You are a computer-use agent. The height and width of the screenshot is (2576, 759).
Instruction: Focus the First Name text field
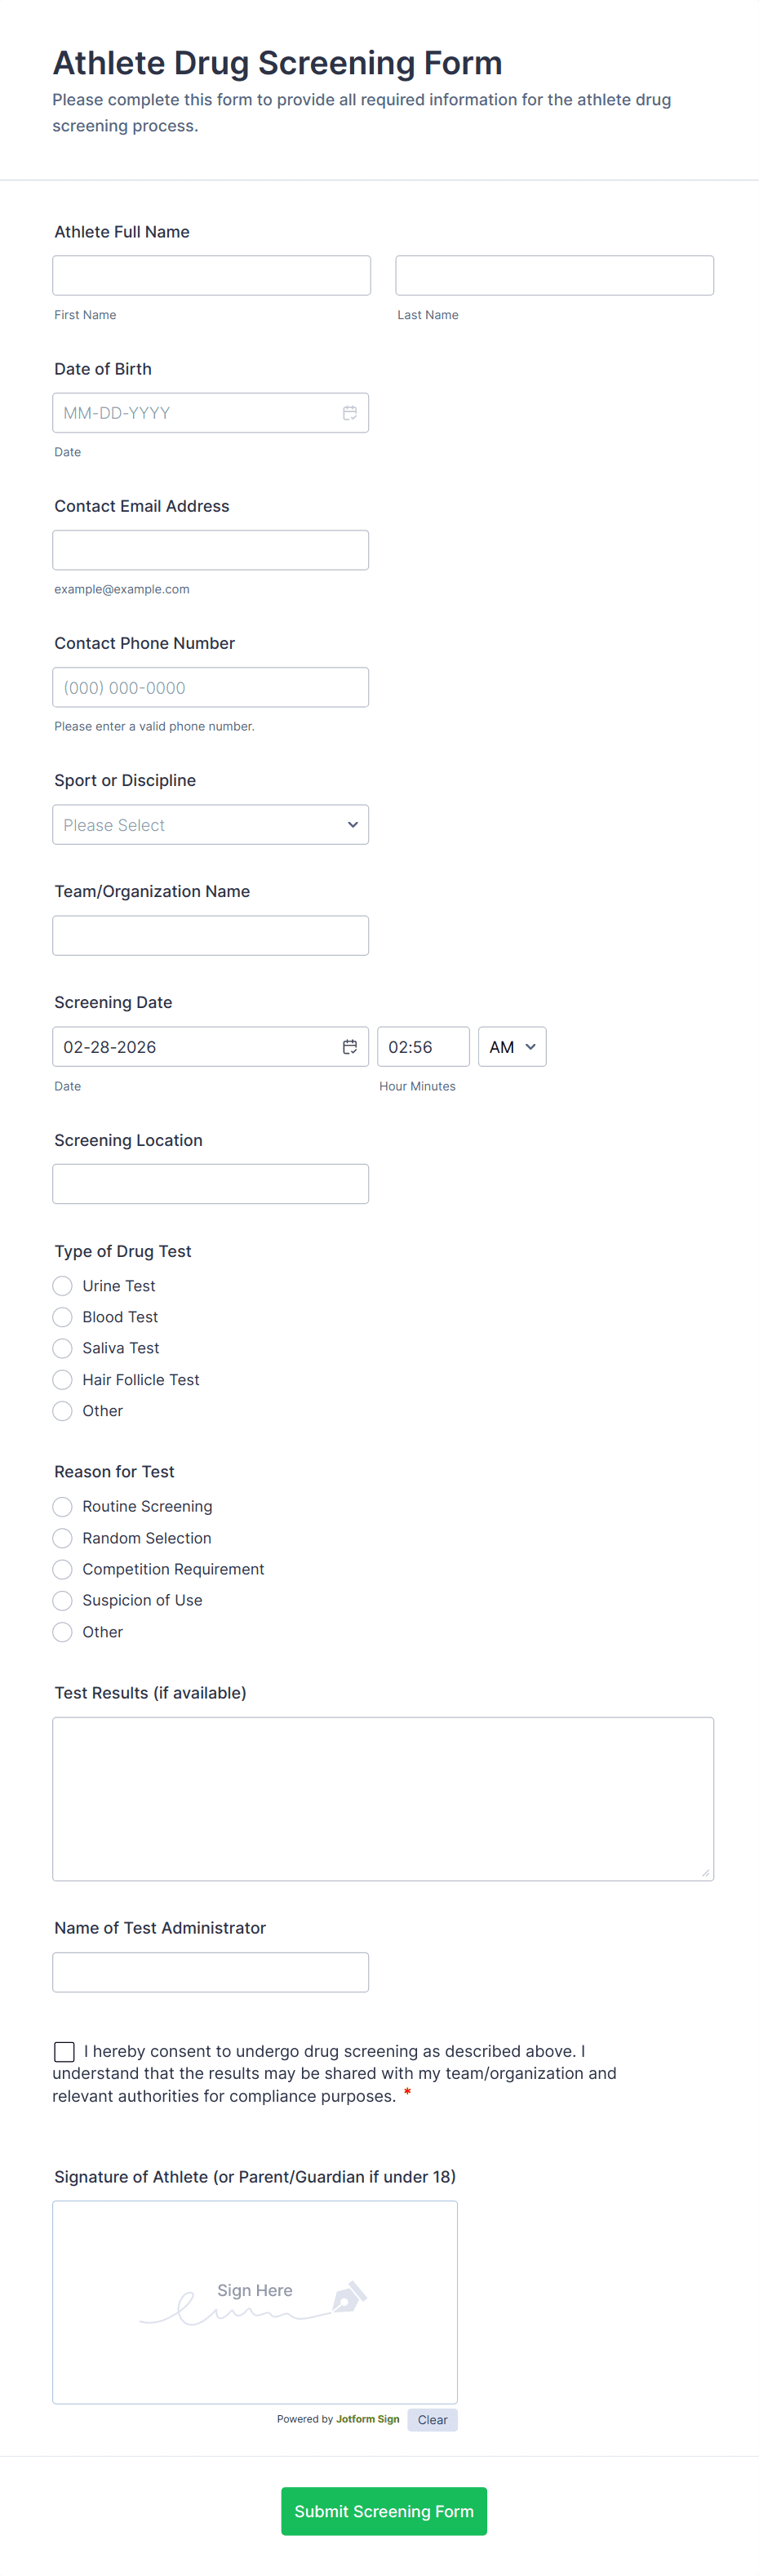(x=211, y=276)
